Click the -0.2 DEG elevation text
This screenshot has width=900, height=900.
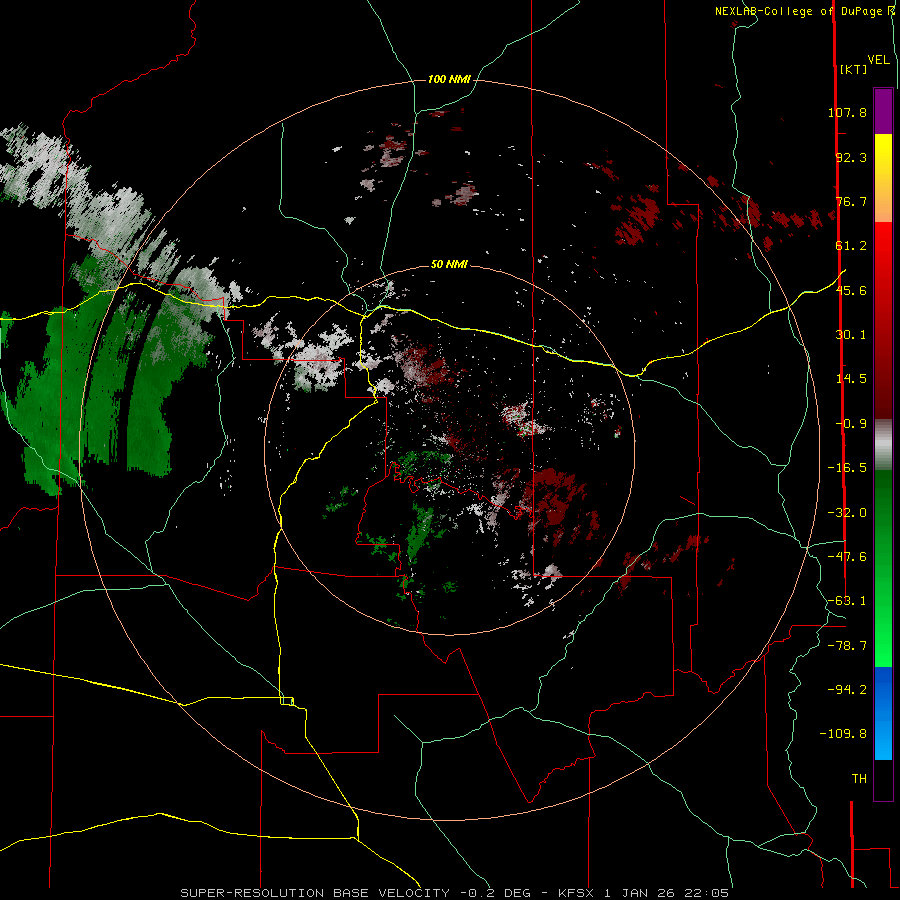tap(495, 893)
